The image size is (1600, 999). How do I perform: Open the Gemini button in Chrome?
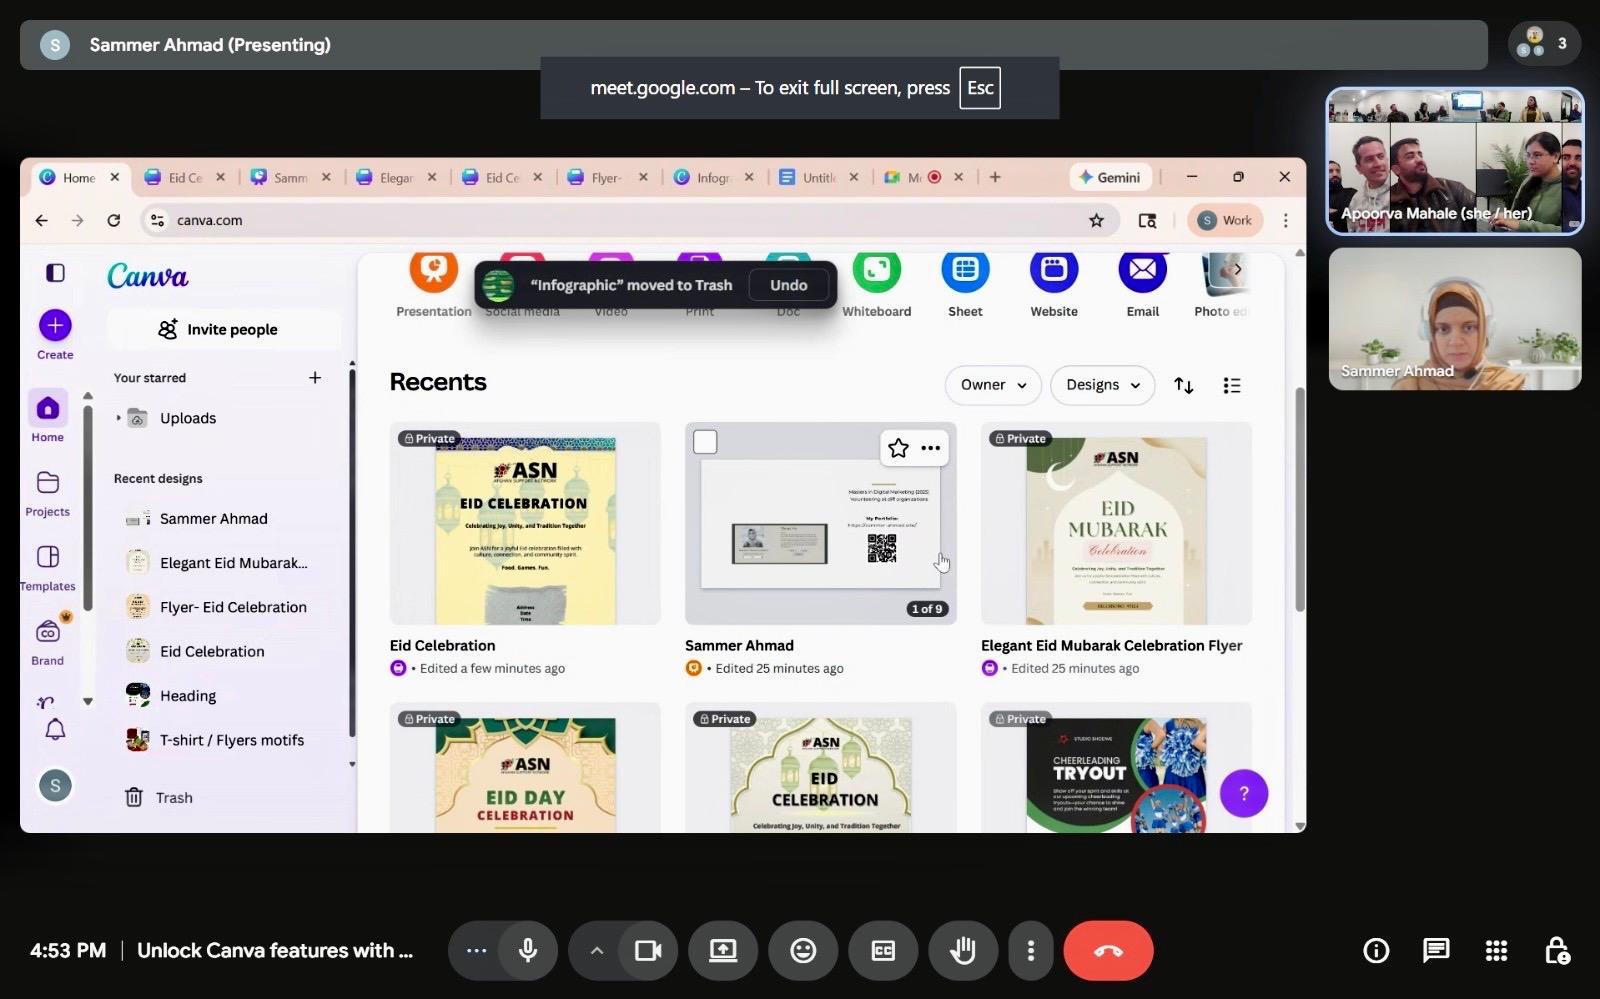pos(1110,177)
